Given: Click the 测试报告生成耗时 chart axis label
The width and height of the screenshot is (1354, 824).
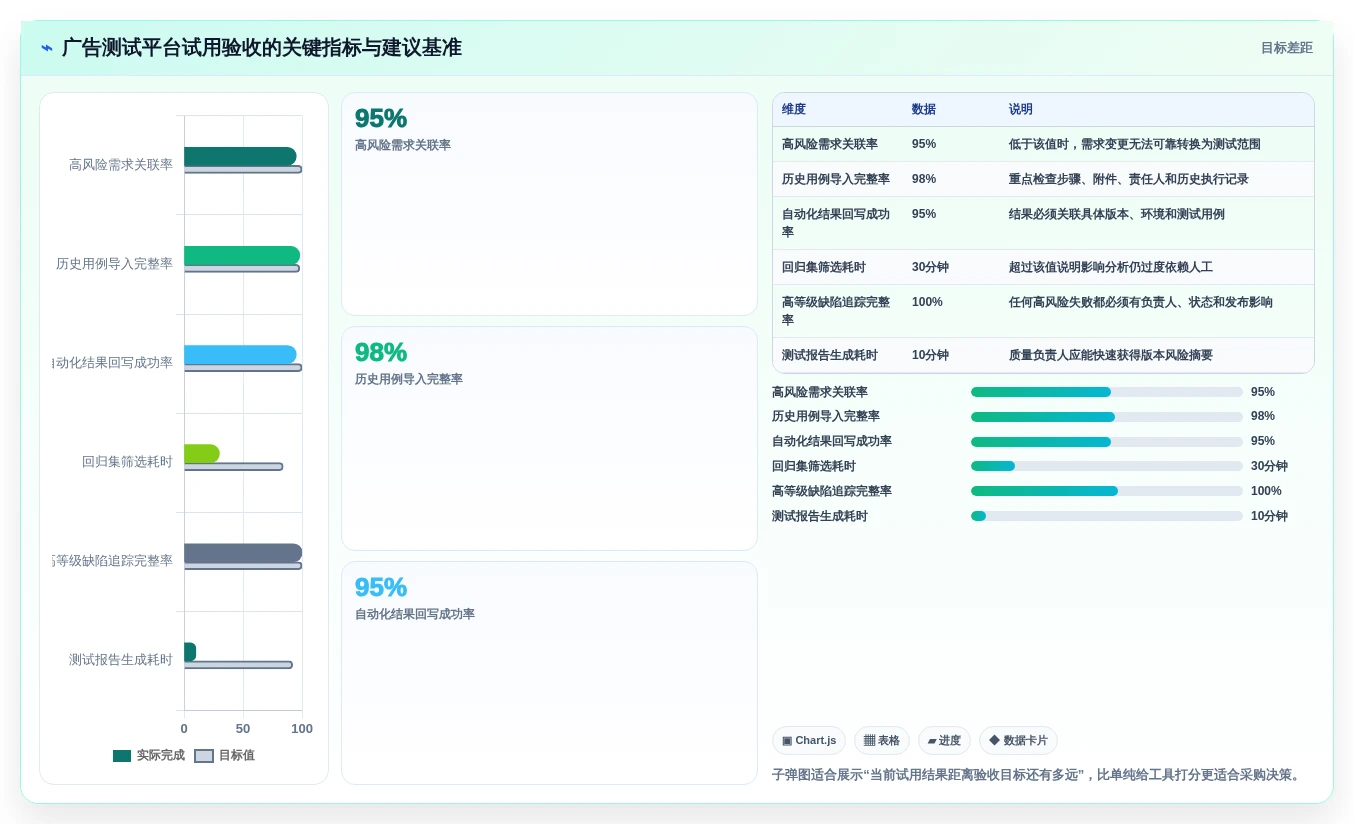Looking at the screenshot, I should pyautogui.click(x=121, y=660).
